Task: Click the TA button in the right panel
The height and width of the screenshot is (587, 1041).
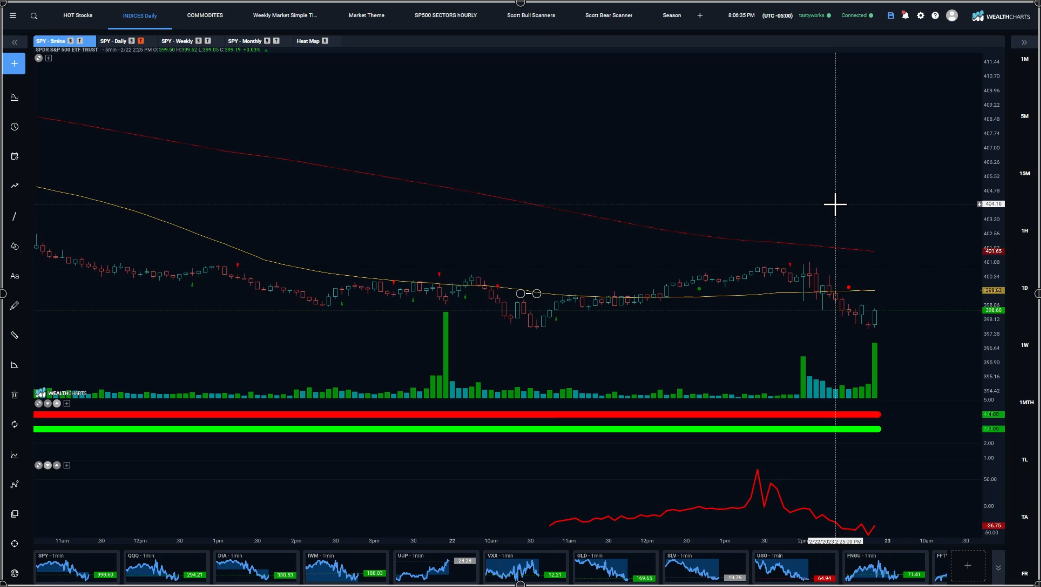Action: coord(1024,517)
